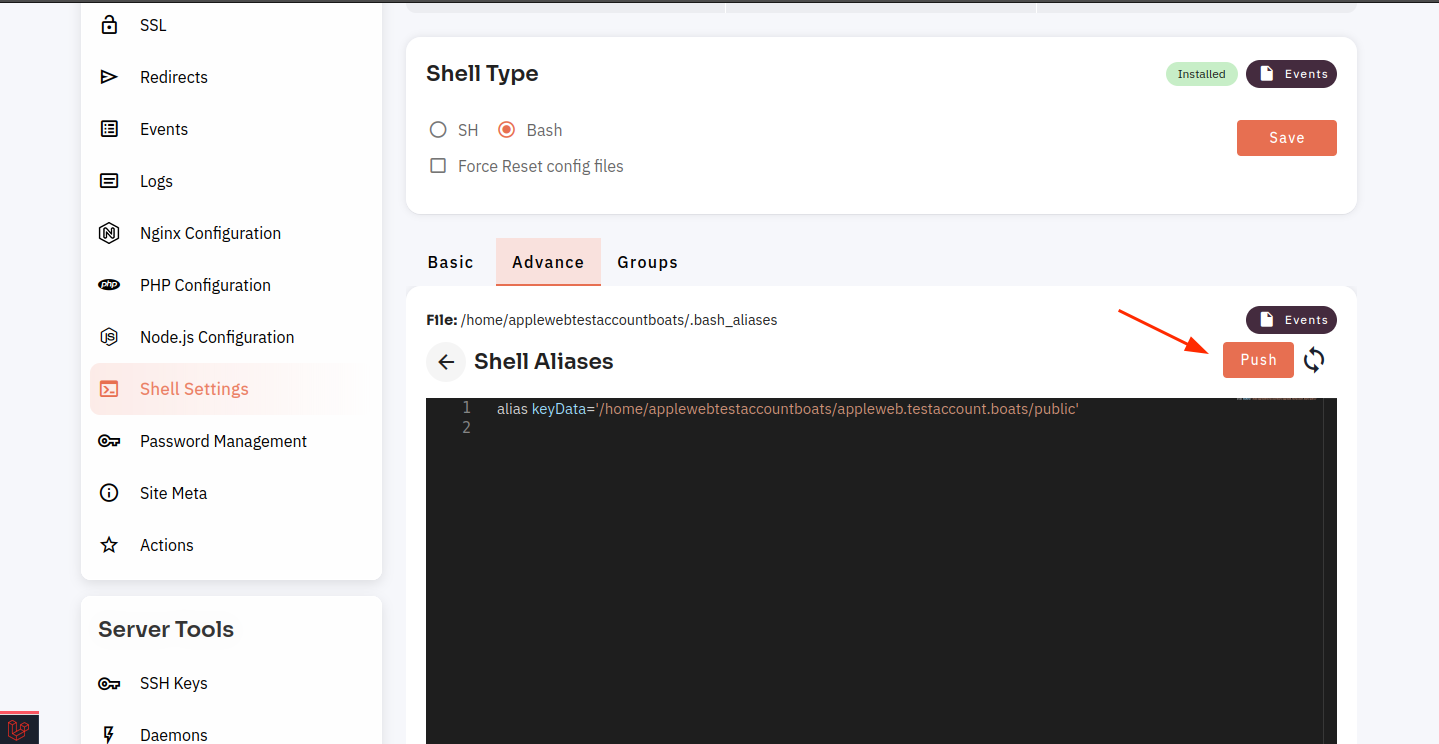1439x744 pixels.
Task: Click the Events list icon in sidebar
Action: (109, 129)
